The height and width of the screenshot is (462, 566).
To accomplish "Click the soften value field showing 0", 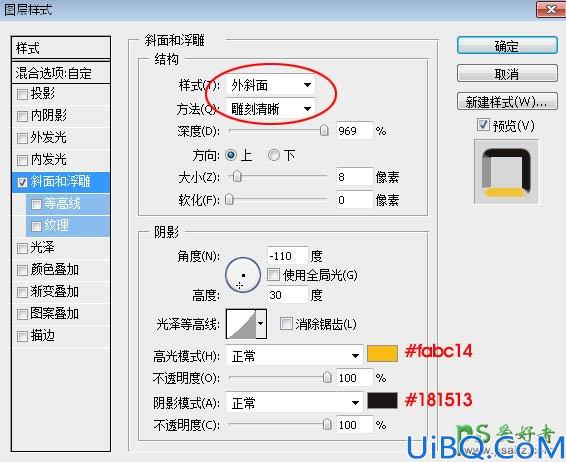I will point(354,199).
